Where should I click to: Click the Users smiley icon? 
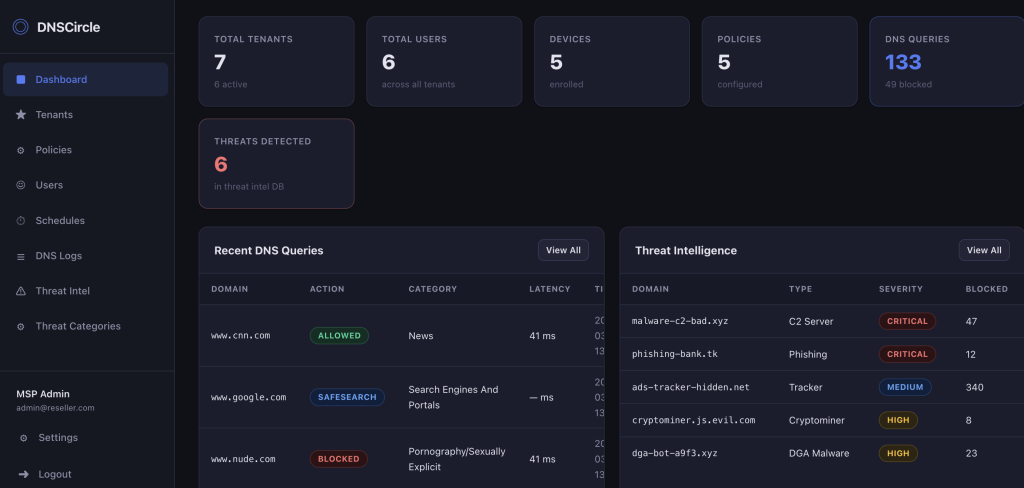(x=21, y=185)
